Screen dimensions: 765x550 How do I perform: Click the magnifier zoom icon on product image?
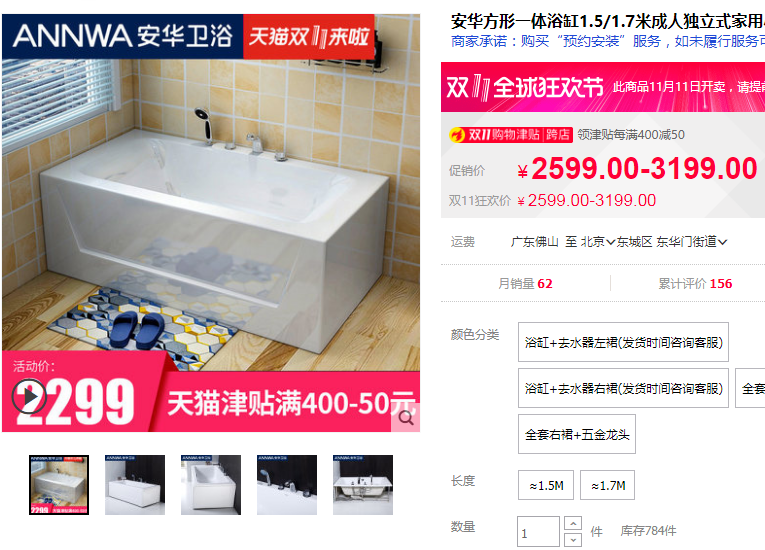click(x=406, y=418)
